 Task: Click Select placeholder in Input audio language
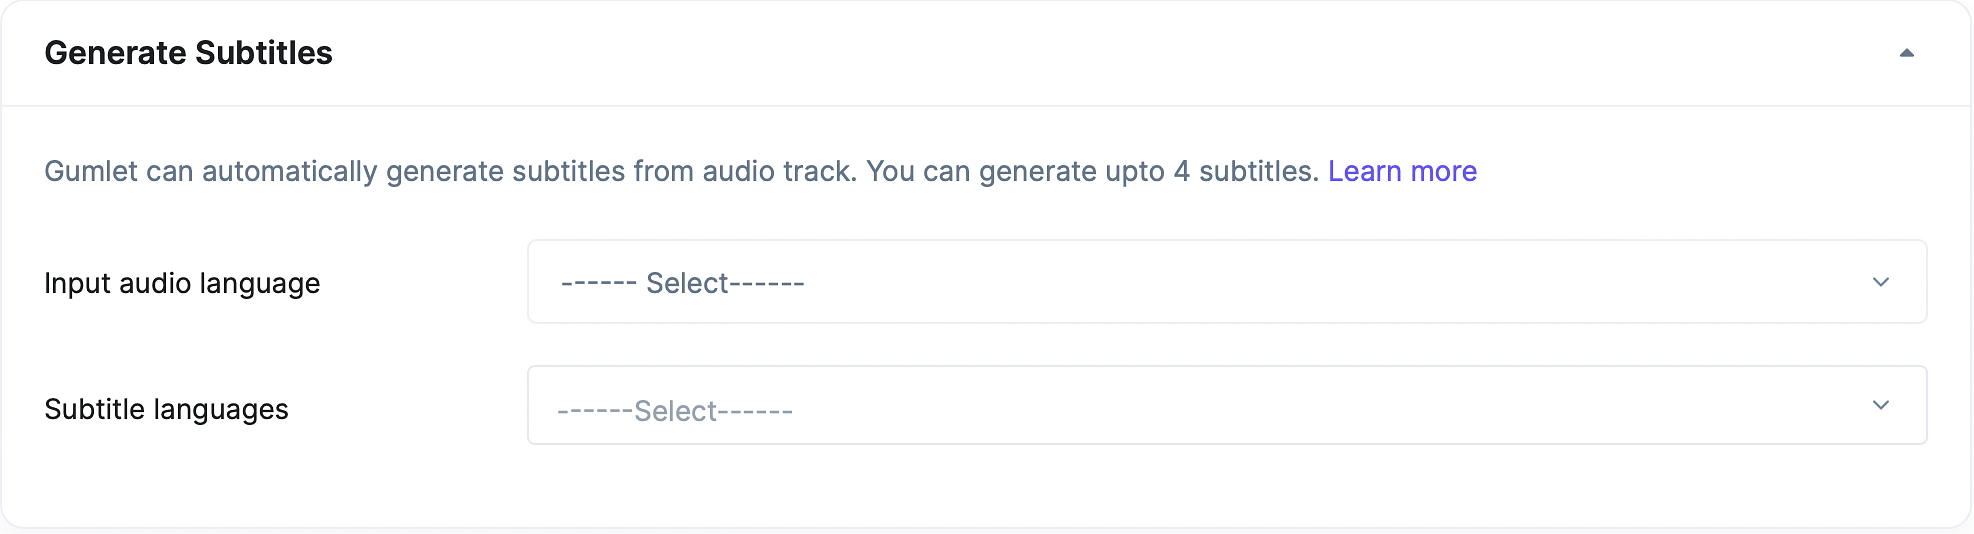683,283
